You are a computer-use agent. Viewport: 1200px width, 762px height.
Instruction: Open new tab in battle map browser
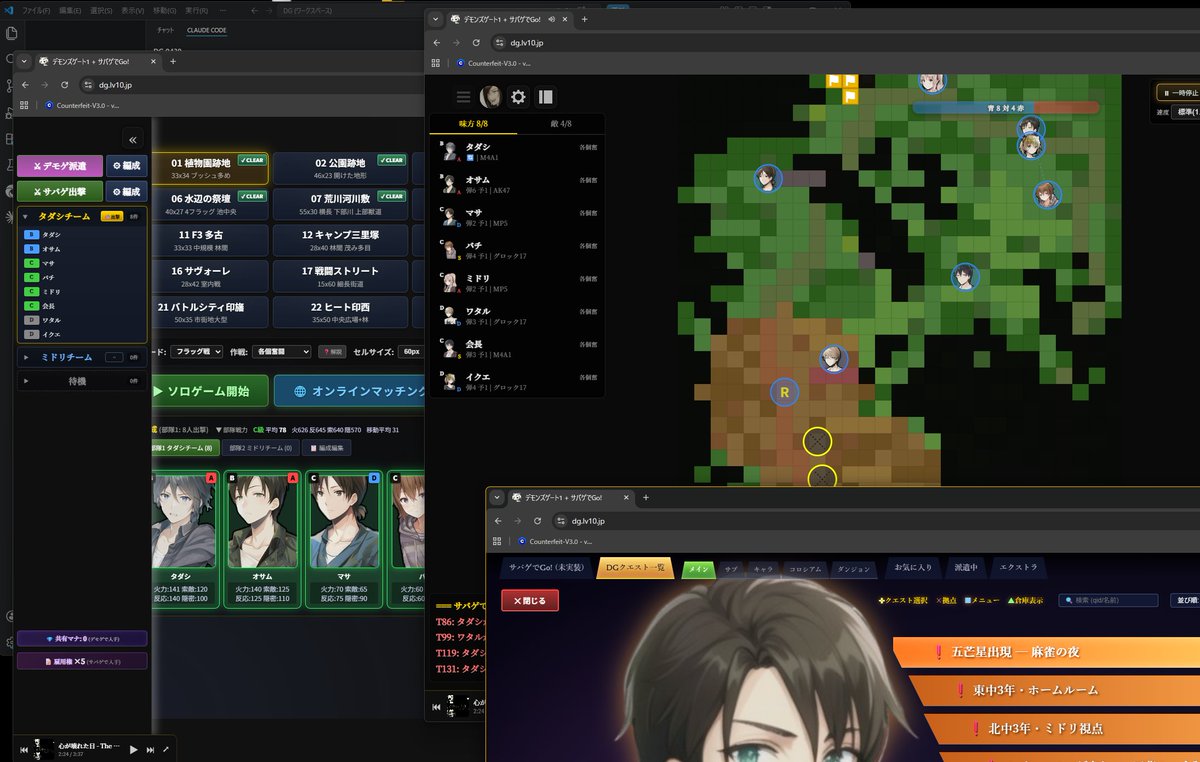(x=585, y=19)
